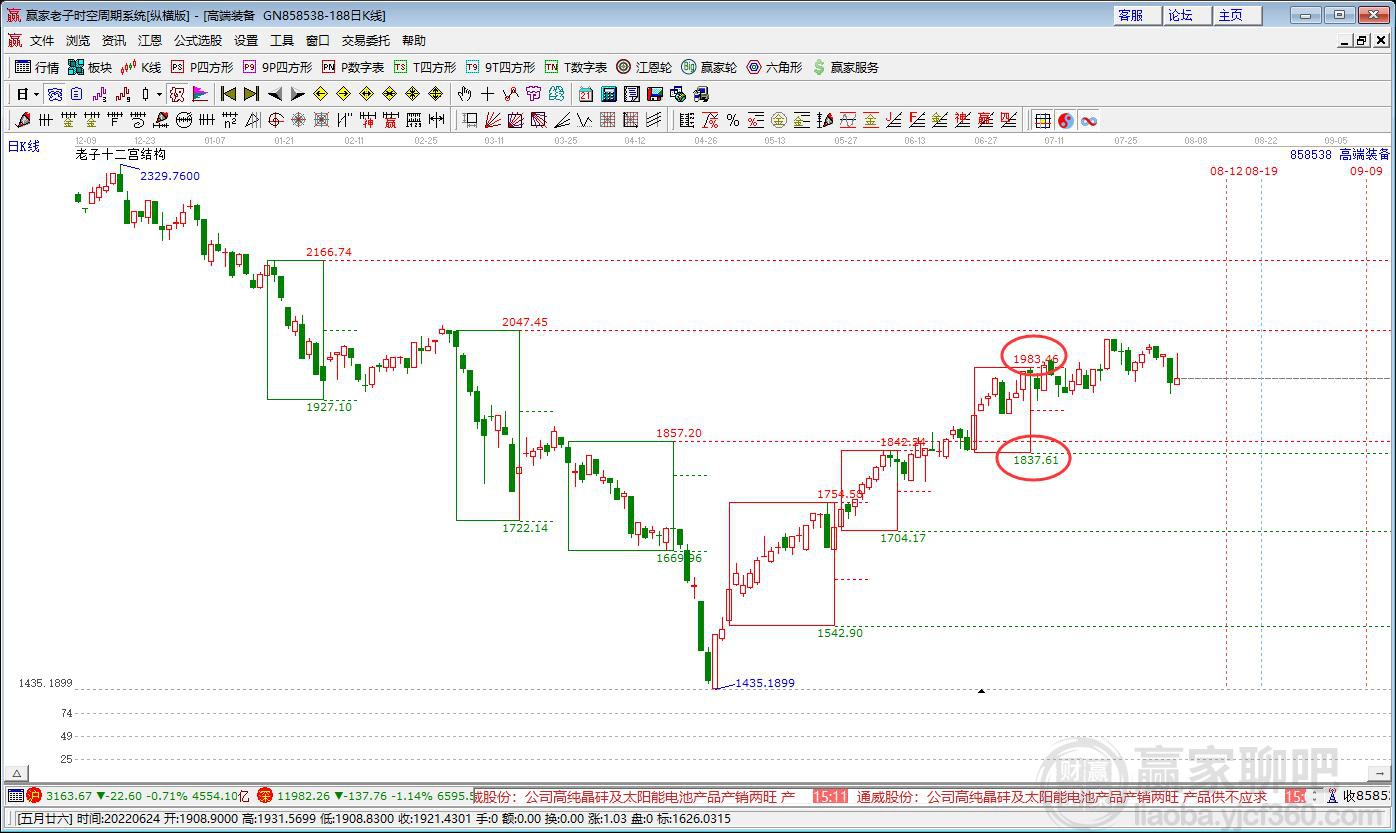Open the 江恩 menu
Viewport: 1396px width, 833px height.
150,41
